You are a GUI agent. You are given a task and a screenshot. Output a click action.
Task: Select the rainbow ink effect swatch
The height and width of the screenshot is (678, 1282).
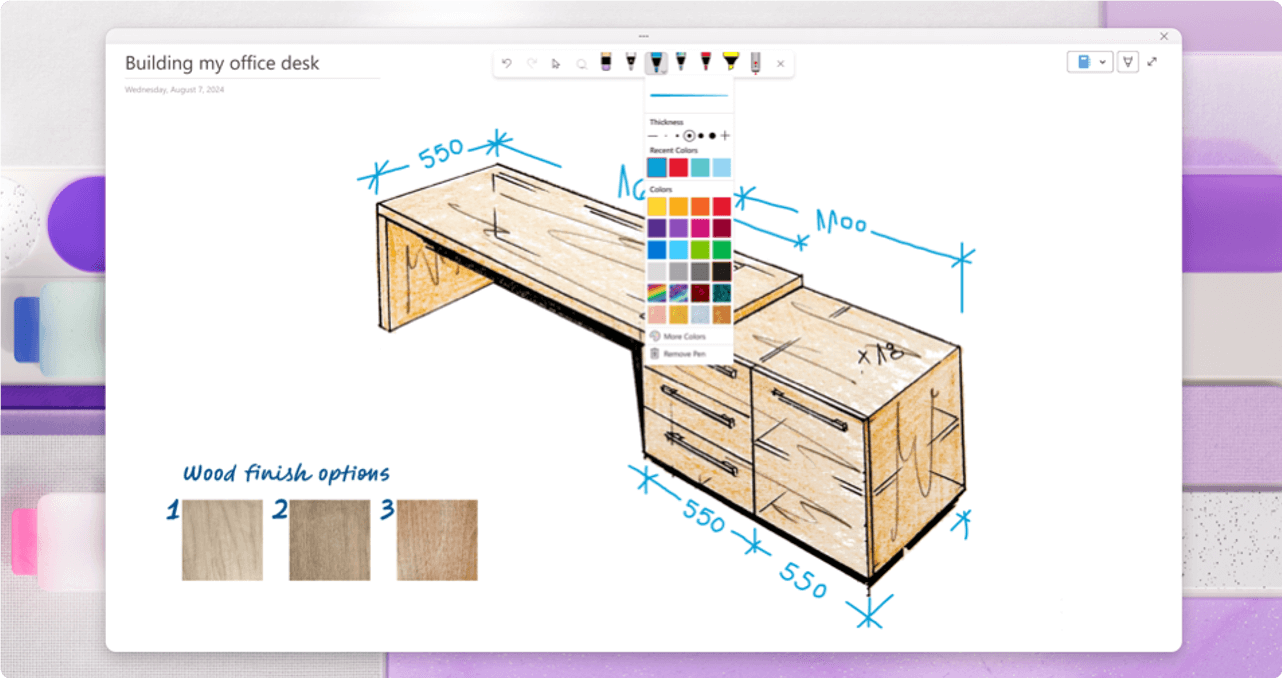click(656, 293)
